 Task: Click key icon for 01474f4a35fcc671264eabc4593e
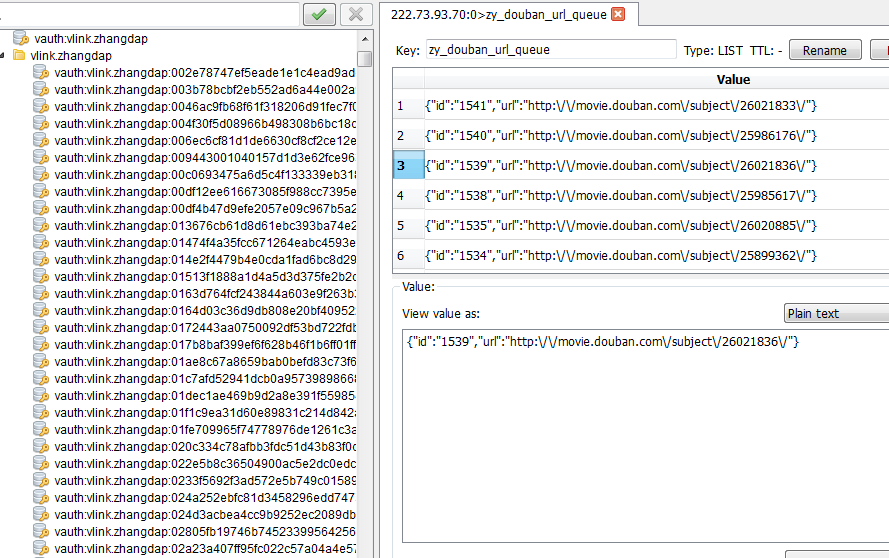tap(41, 242)
